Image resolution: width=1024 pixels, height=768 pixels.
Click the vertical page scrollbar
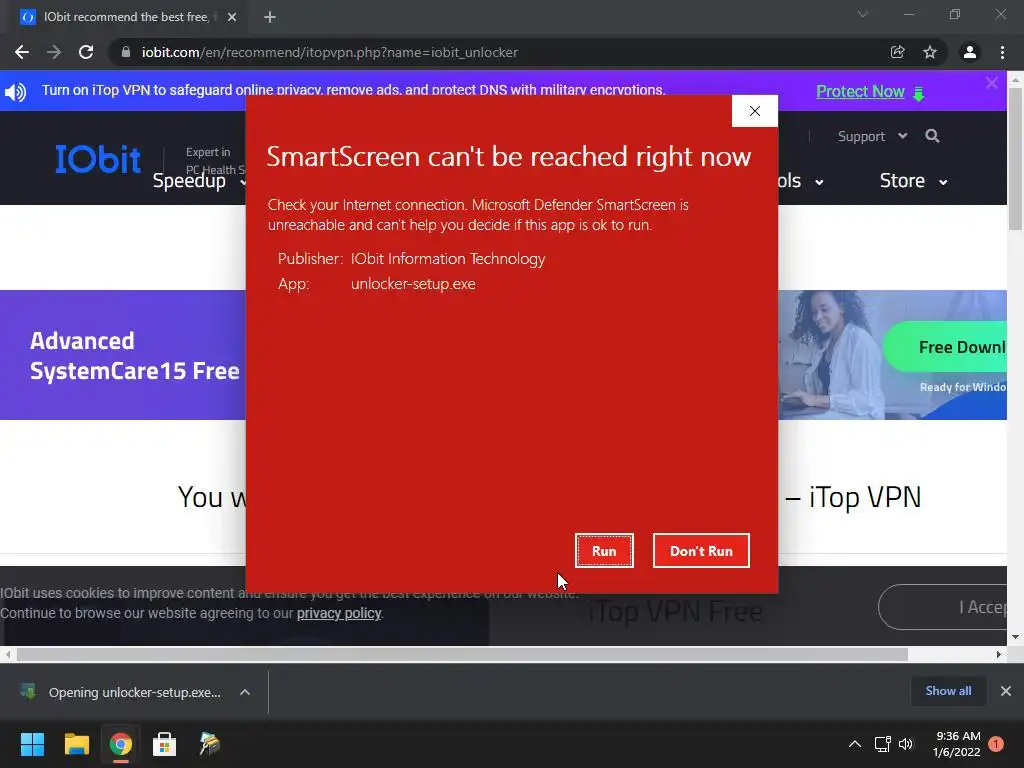[1015, 159]
